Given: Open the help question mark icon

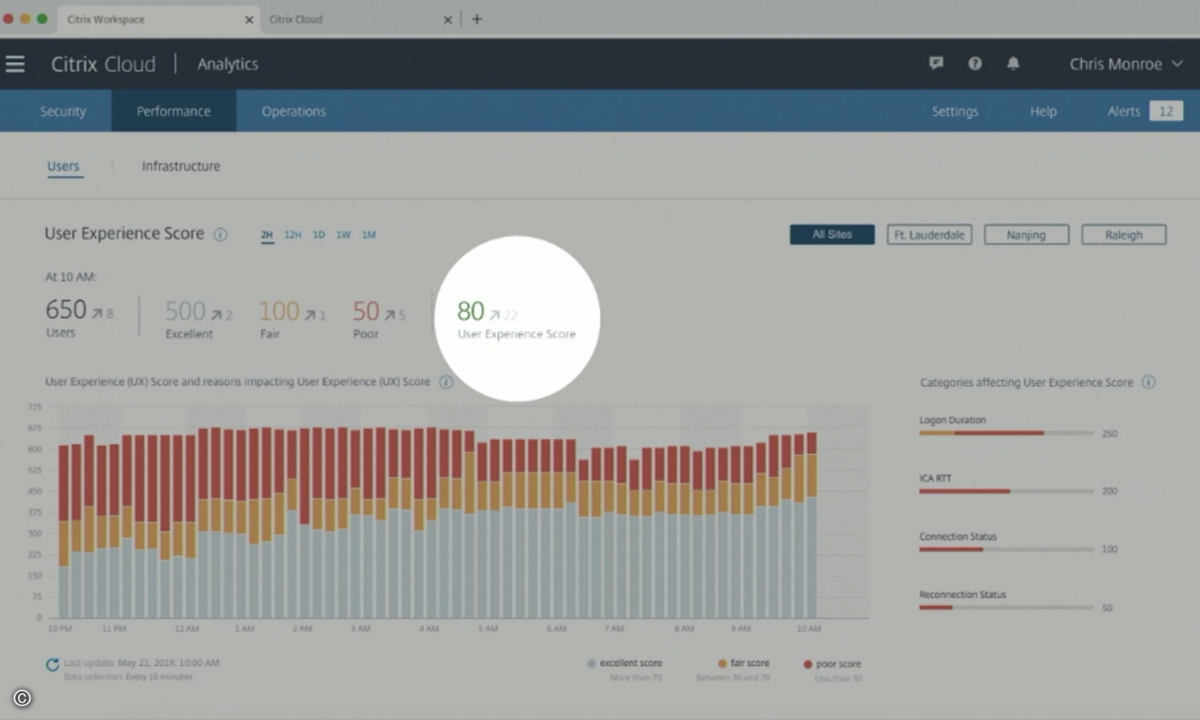Looking at the screenshot, I should [x=975, y=63].
